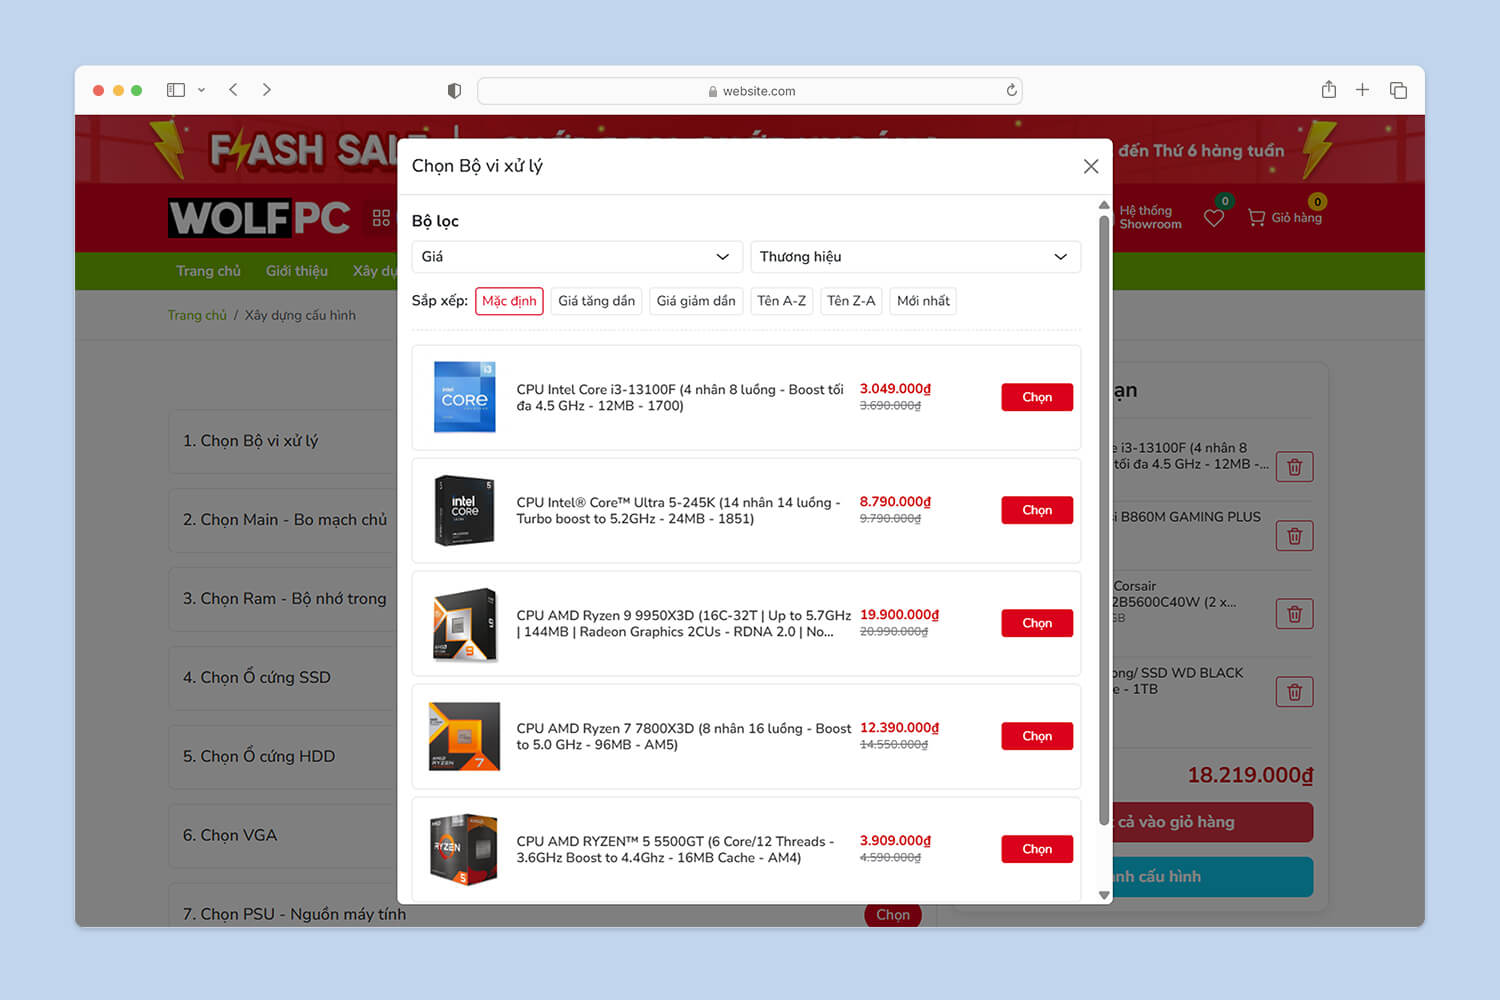Open the Safari privacy shield icon
The width and height of the screenshot is (1500, 1000).
coord(454,91)
